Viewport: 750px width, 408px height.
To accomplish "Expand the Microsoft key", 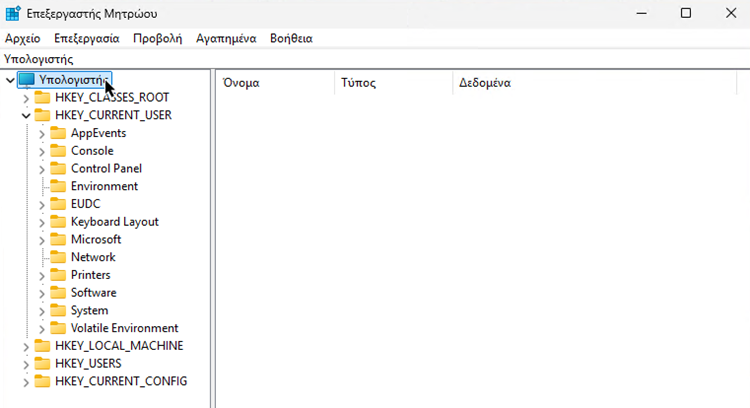I will (x=42, y=240).
